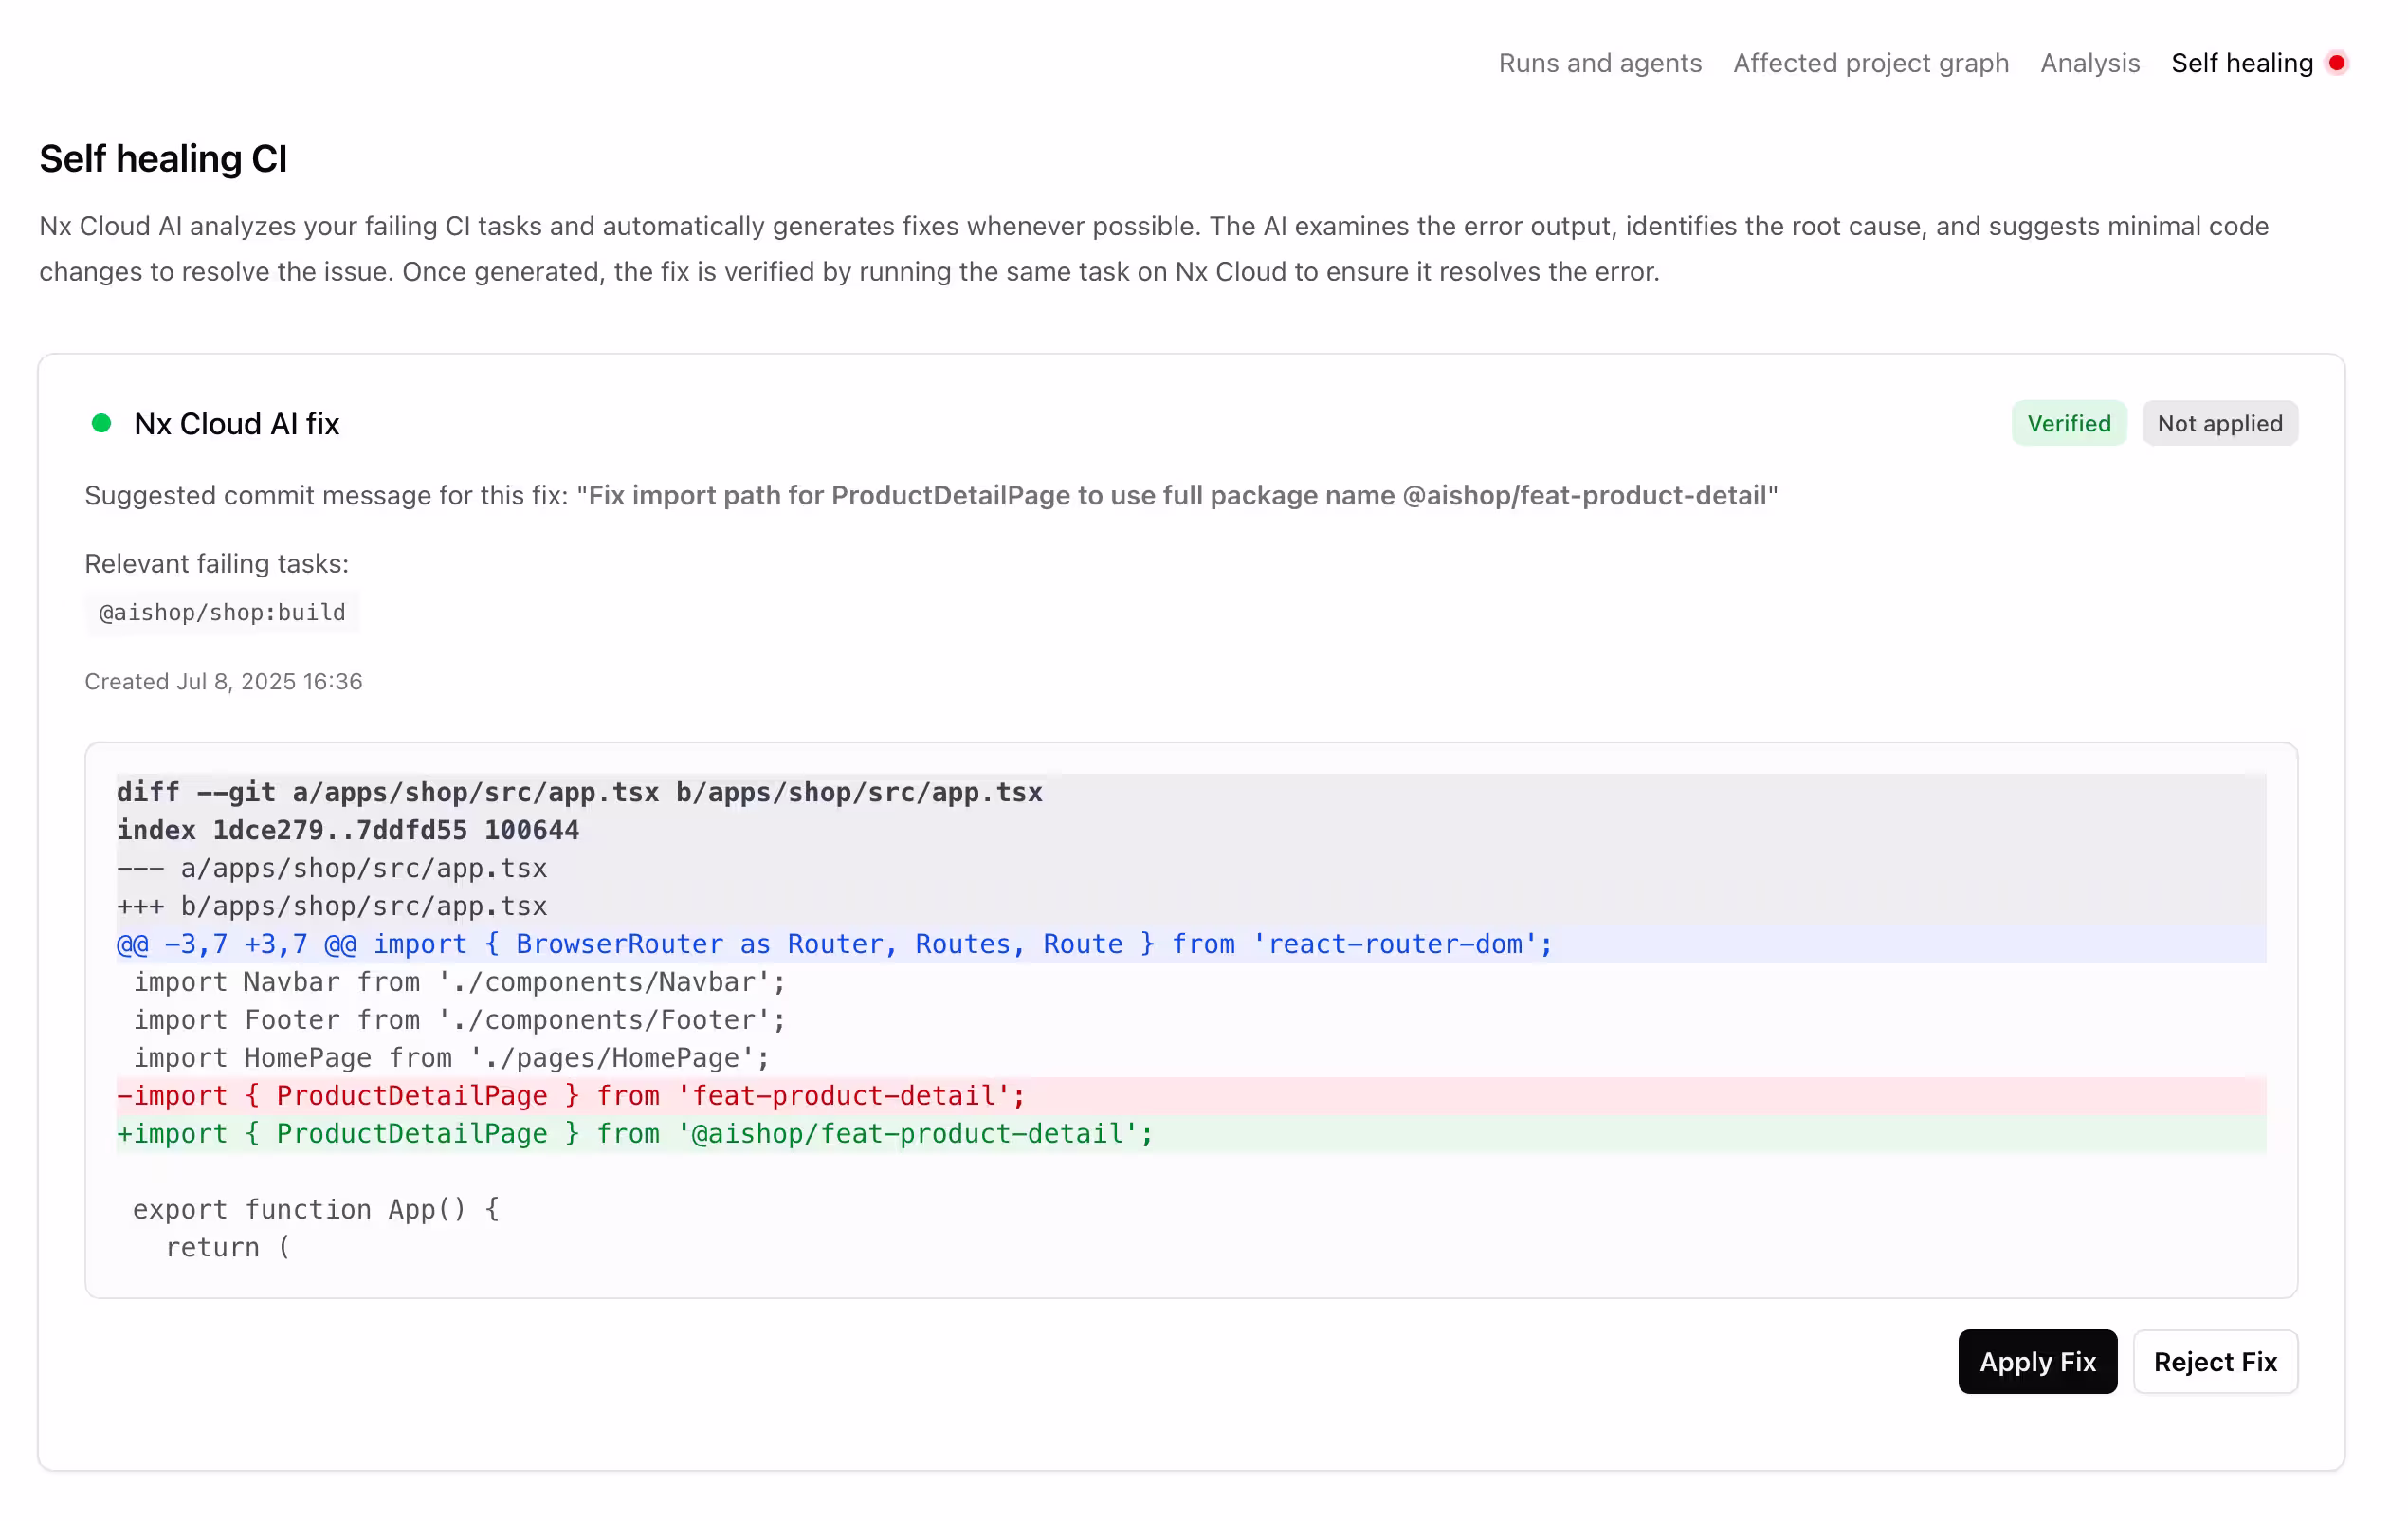Select the suggested commit message text

[x=1180, y=494]
